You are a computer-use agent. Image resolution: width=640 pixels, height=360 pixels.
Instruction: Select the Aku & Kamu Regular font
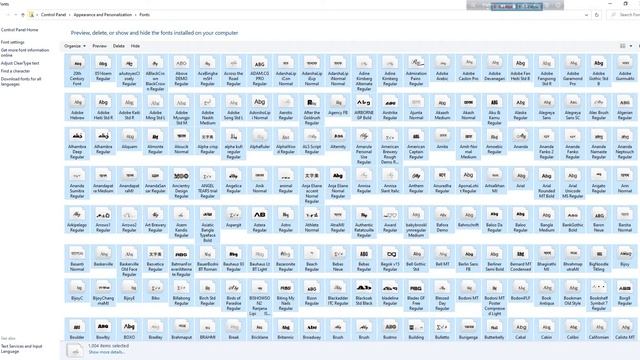coord(494,110)
